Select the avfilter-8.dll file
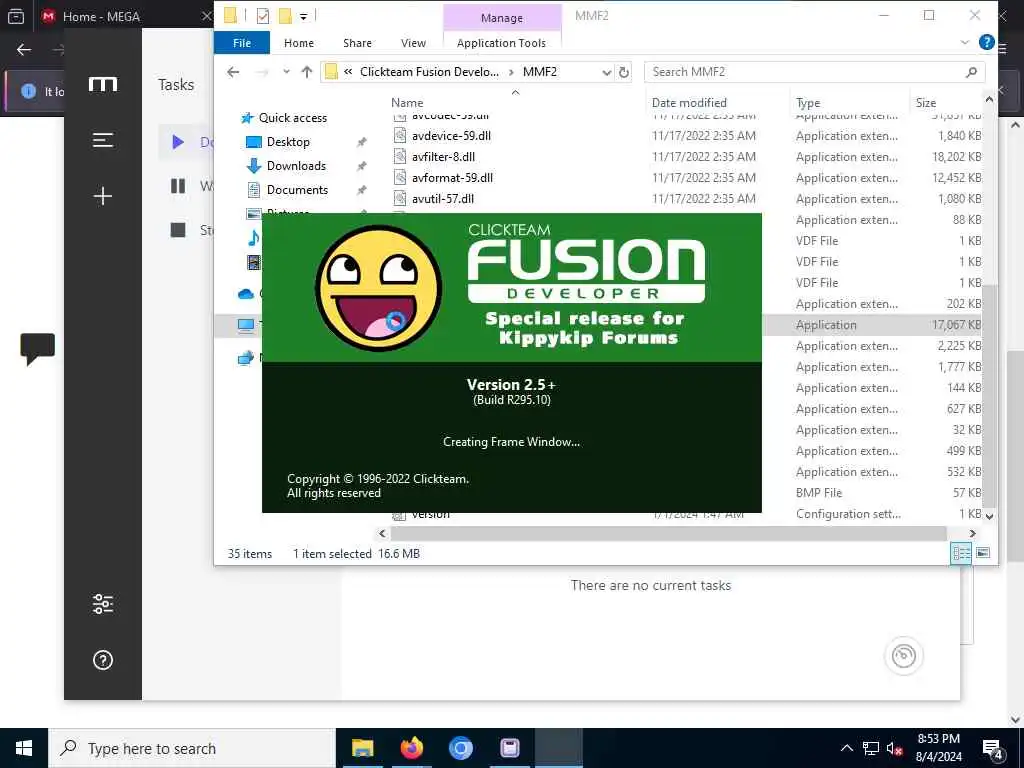The width and height of the screenshot is (1024, 768). 443,157
